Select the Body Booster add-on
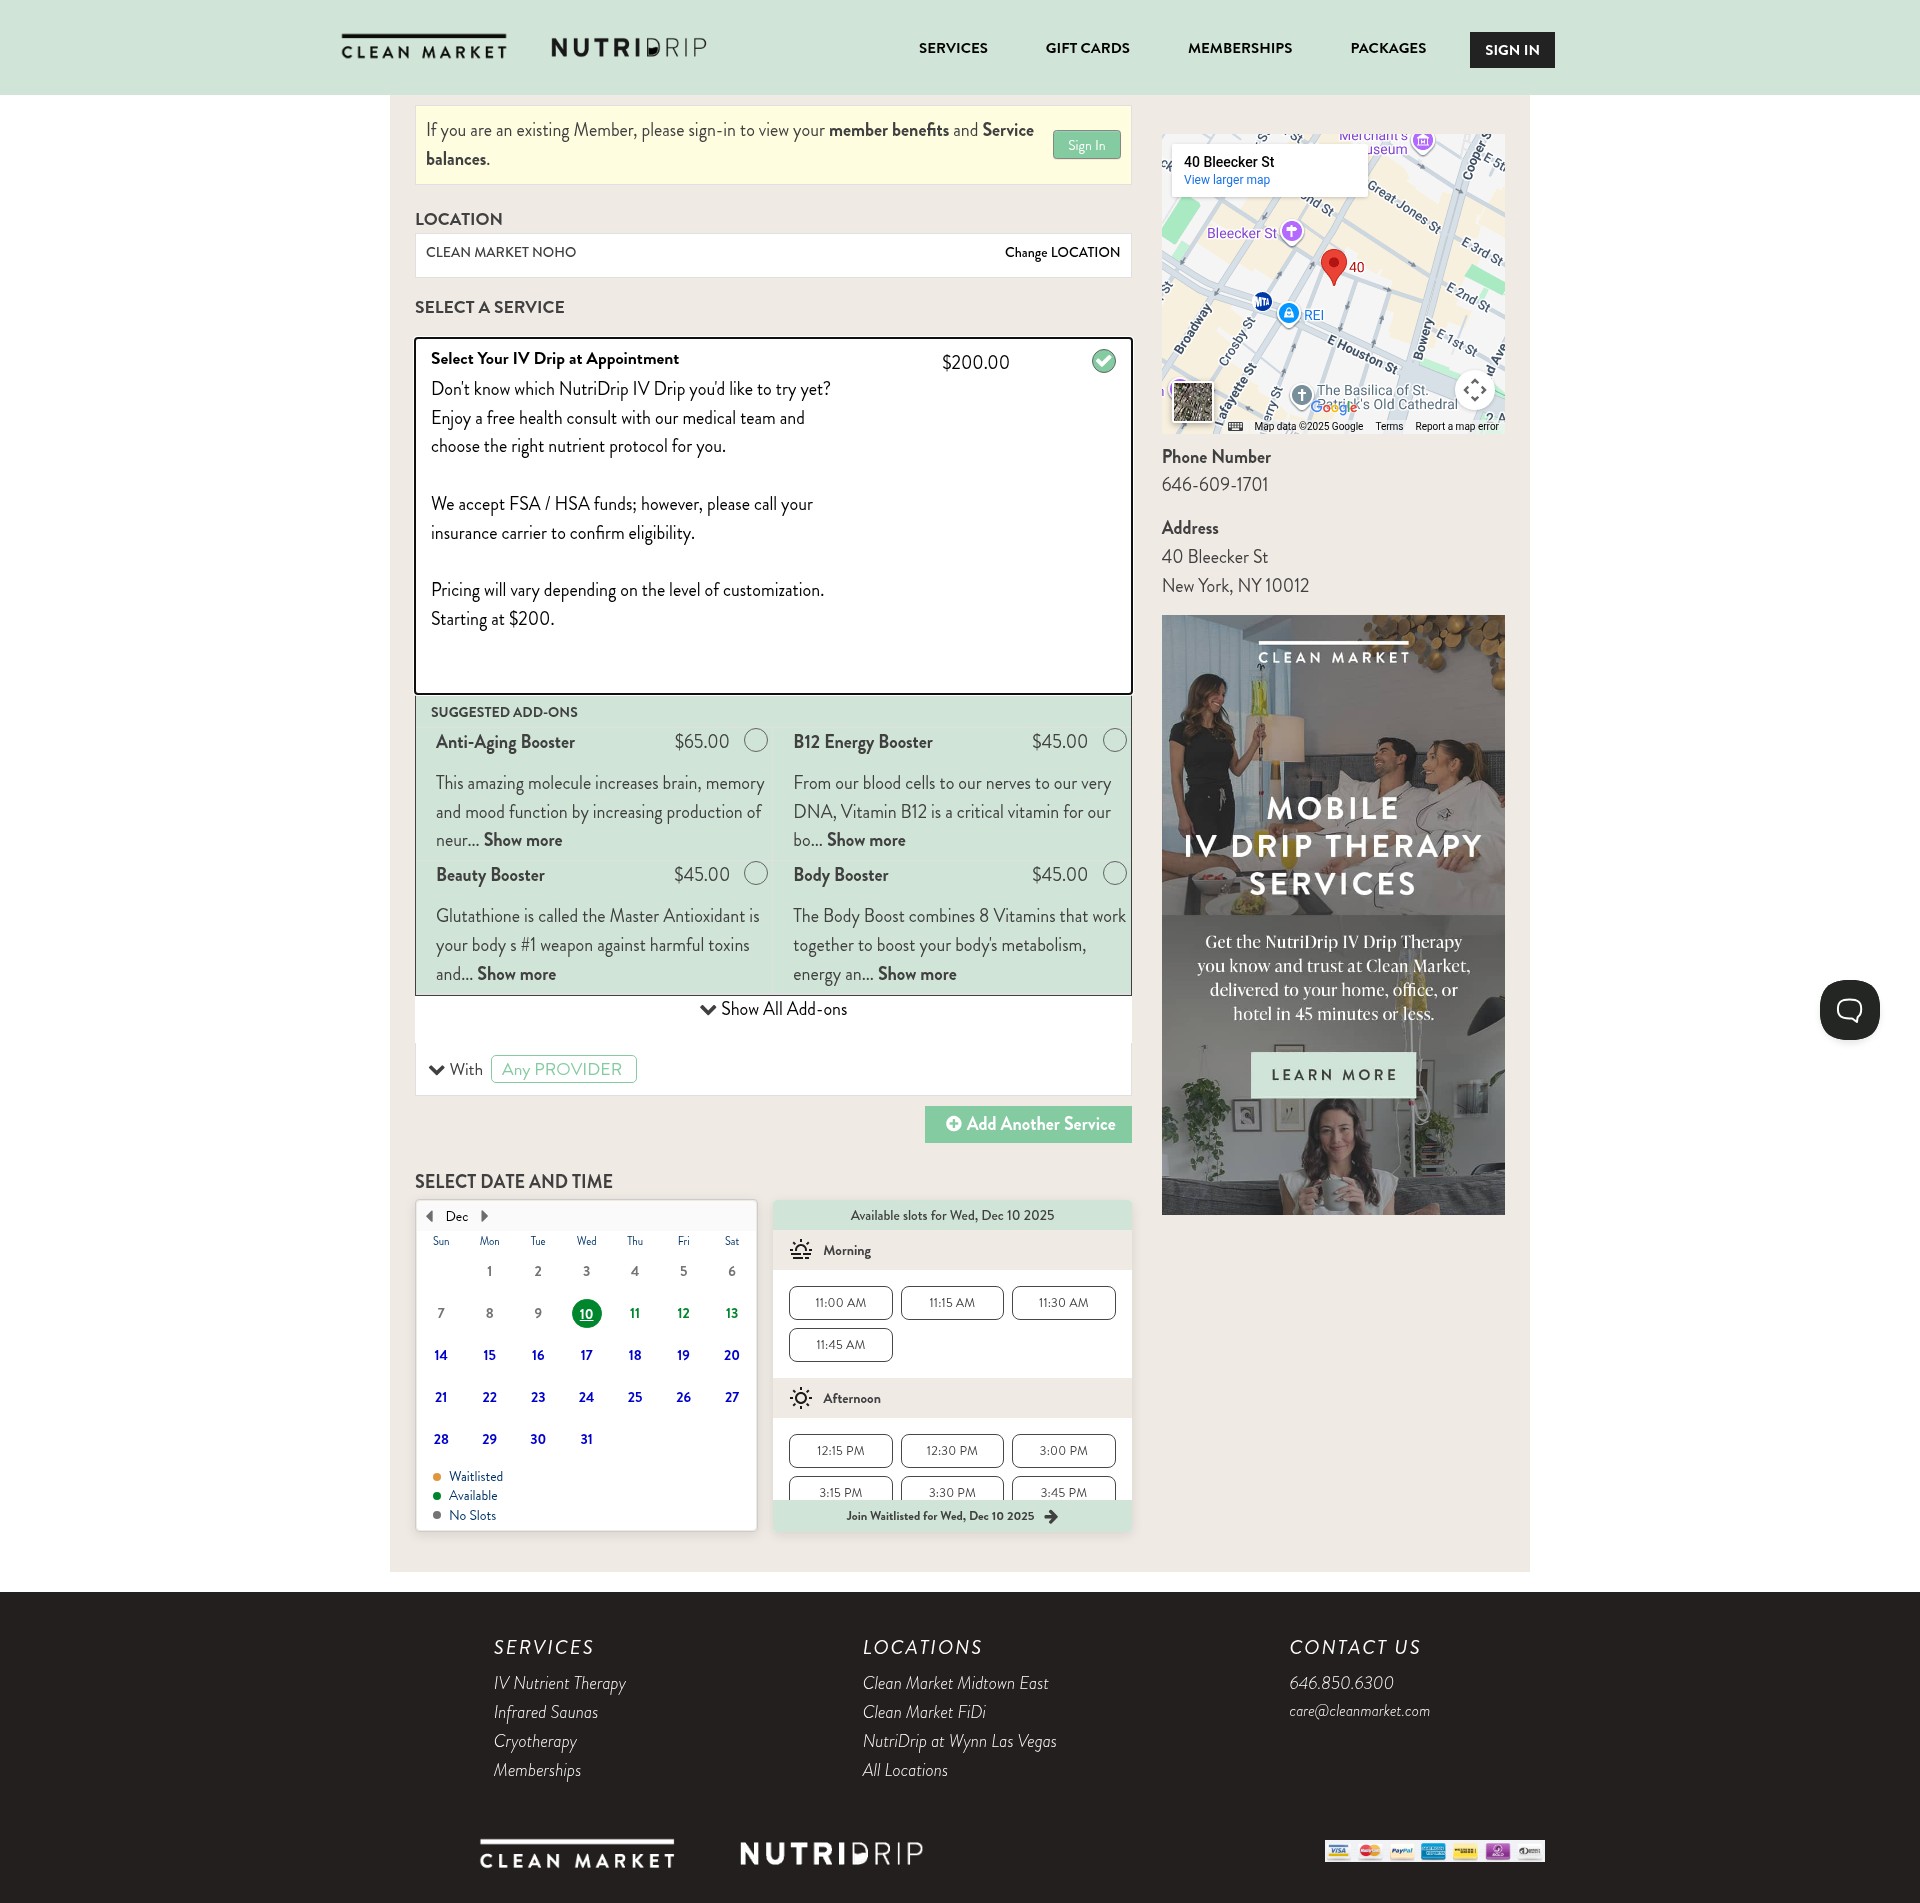1920x1903 pixels. pos(1114,873)
